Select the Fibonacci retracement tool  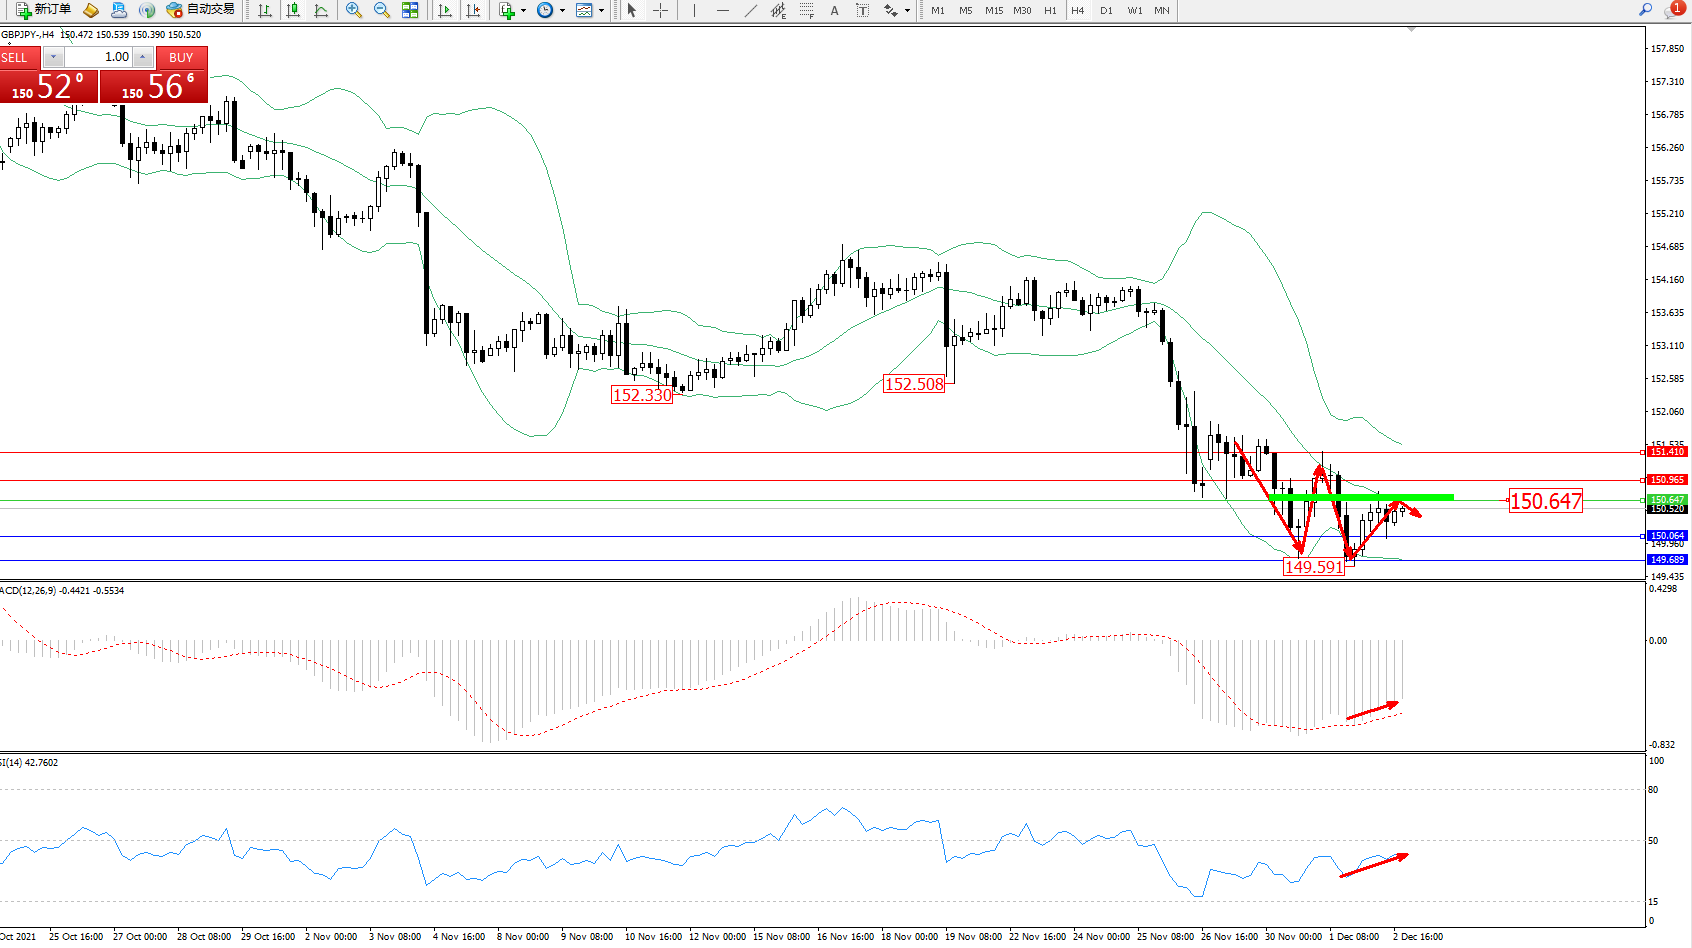[x=806, y=10]
